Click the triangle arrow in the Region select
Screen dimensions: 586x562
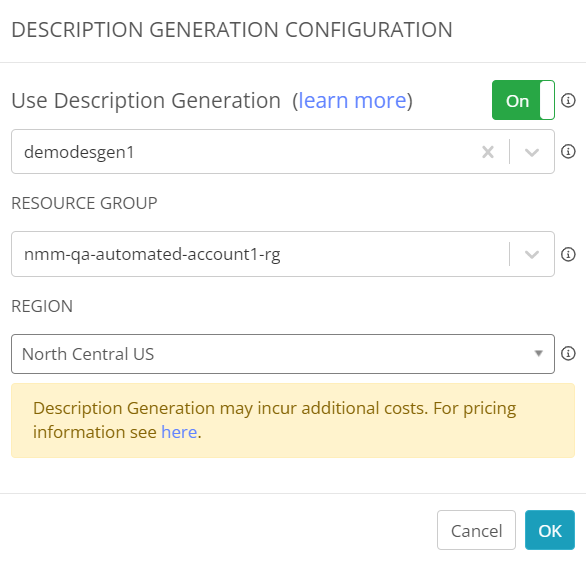539,353
